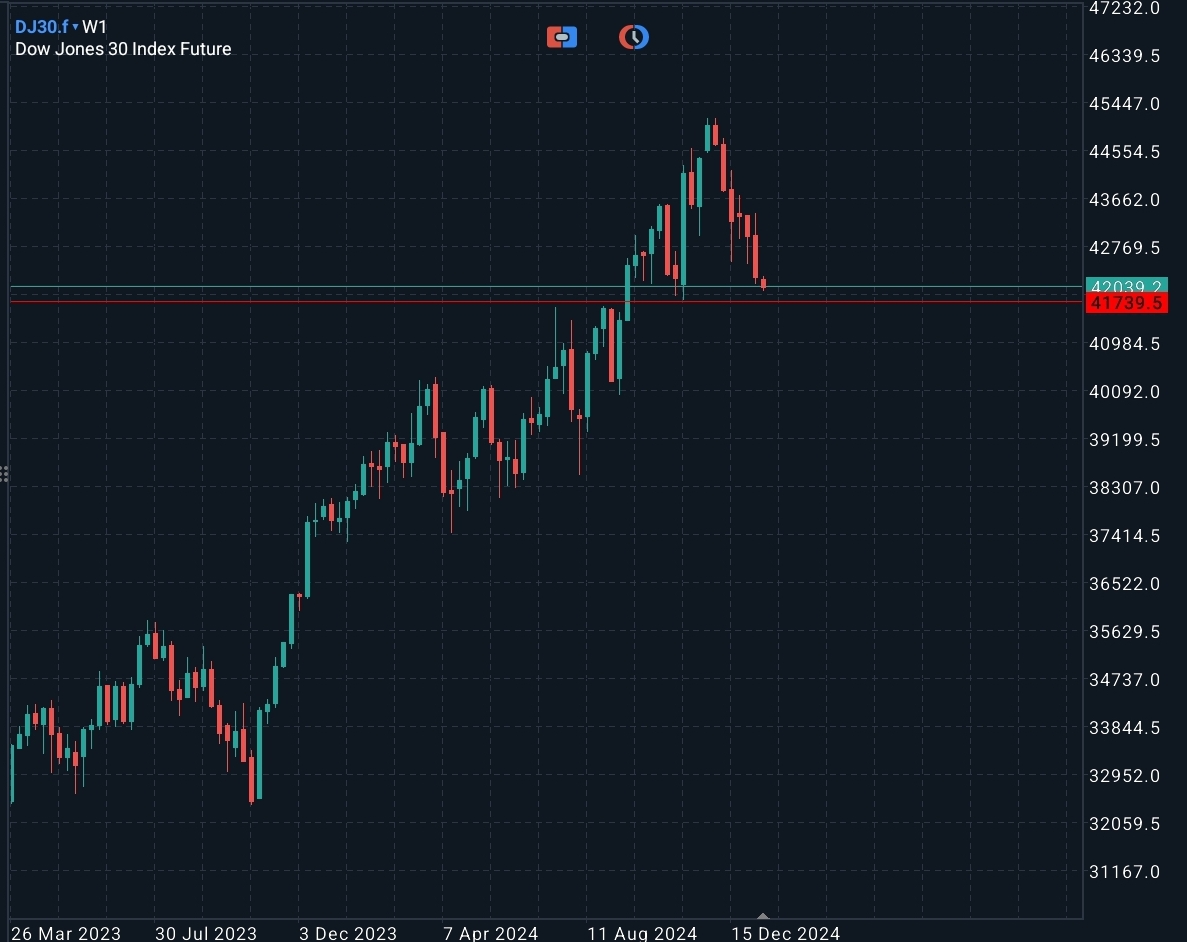Click the 47232.0 price axis label
The height and width of the screenshot is (942, 1187).
1124,8
